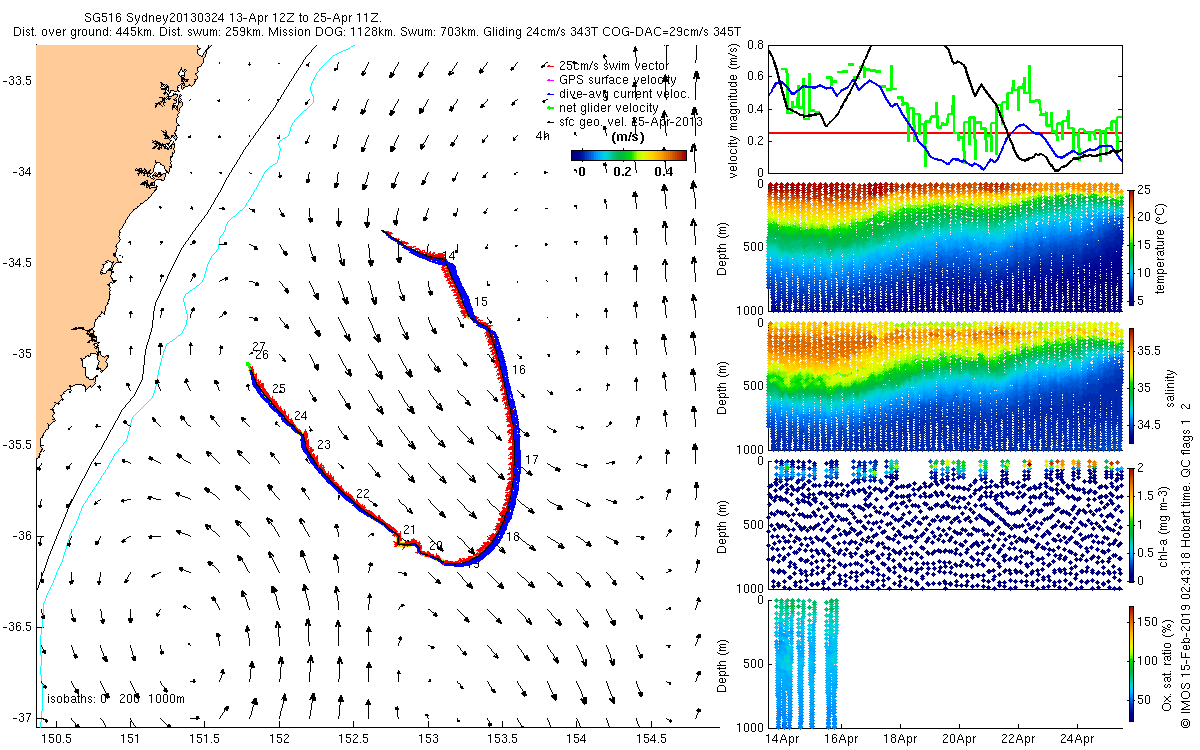Click day marker 23 on glider track

coord(323,445)
